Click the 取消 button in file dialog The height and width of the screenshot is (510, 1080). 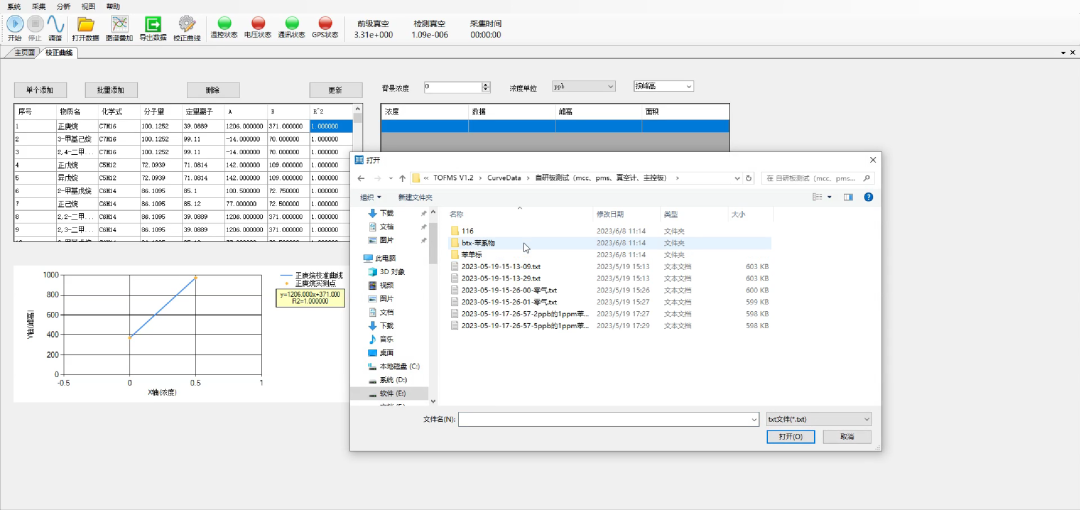tap(846, 437)
